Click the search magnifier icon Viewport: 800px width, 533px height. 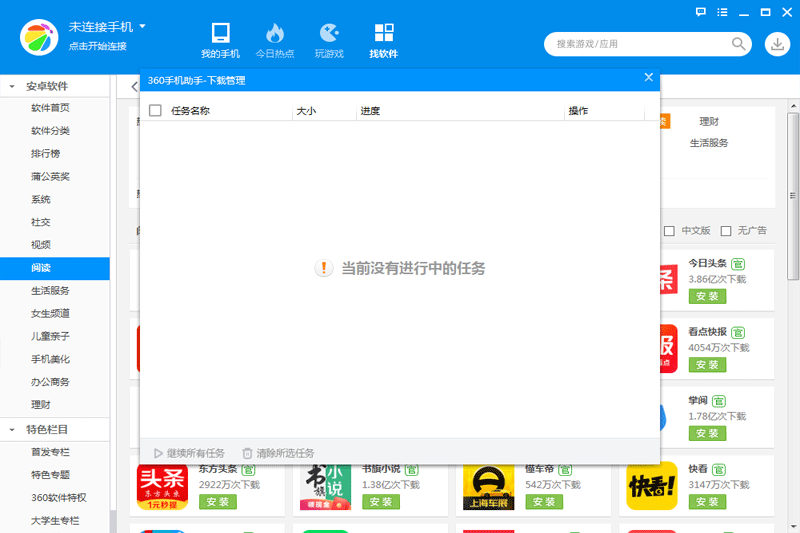tap(740, 44)
